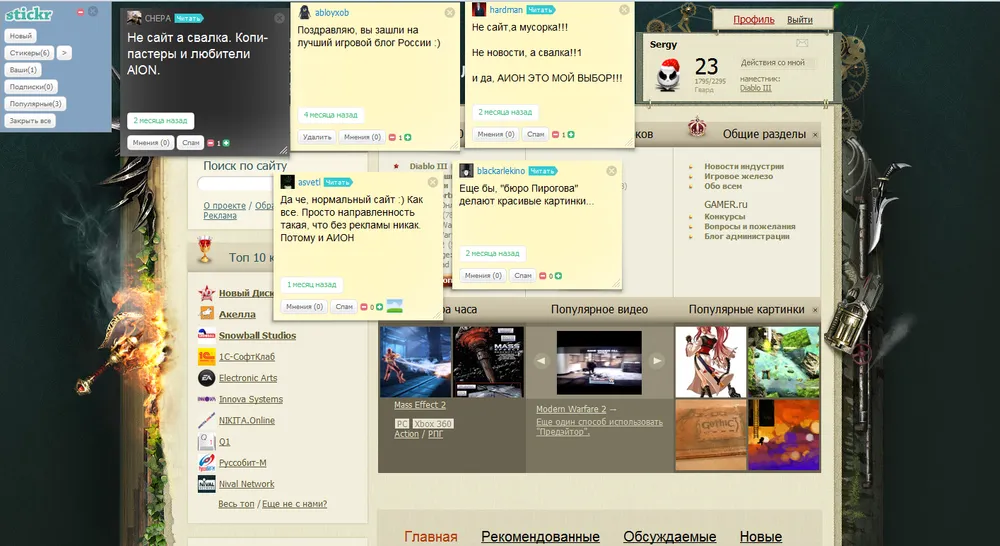Downvote CHEPA's sticker with red minus

click(211, 143)
